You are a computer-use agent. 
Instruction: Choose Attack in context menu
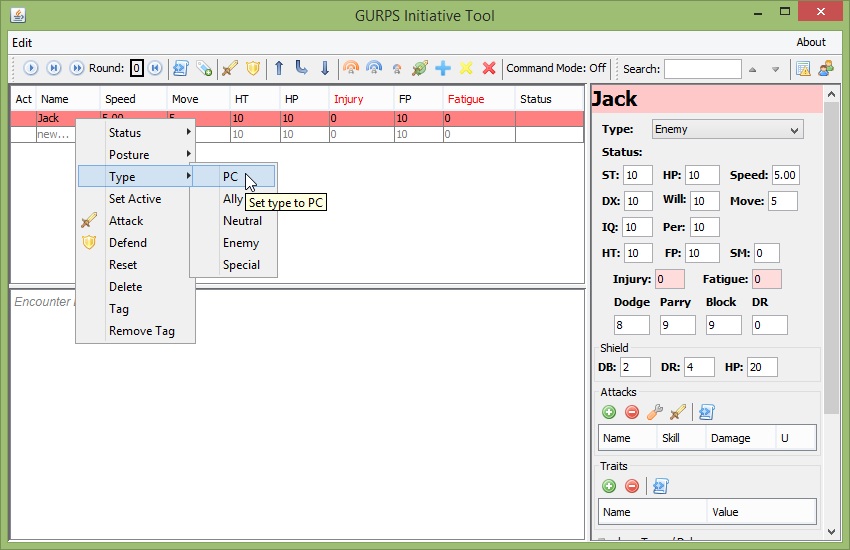tap(136, 221)
